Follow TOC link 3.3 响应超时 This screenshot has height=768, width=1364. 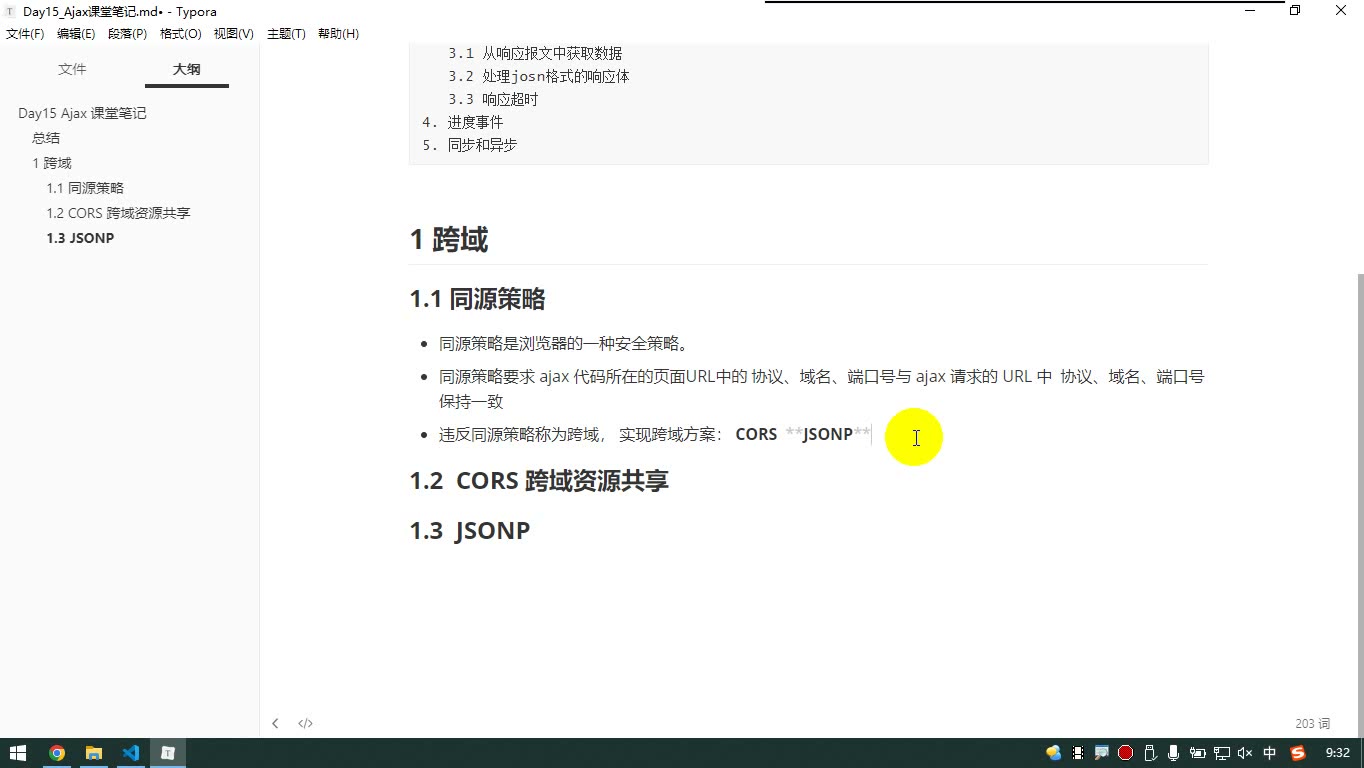[493, 99]
